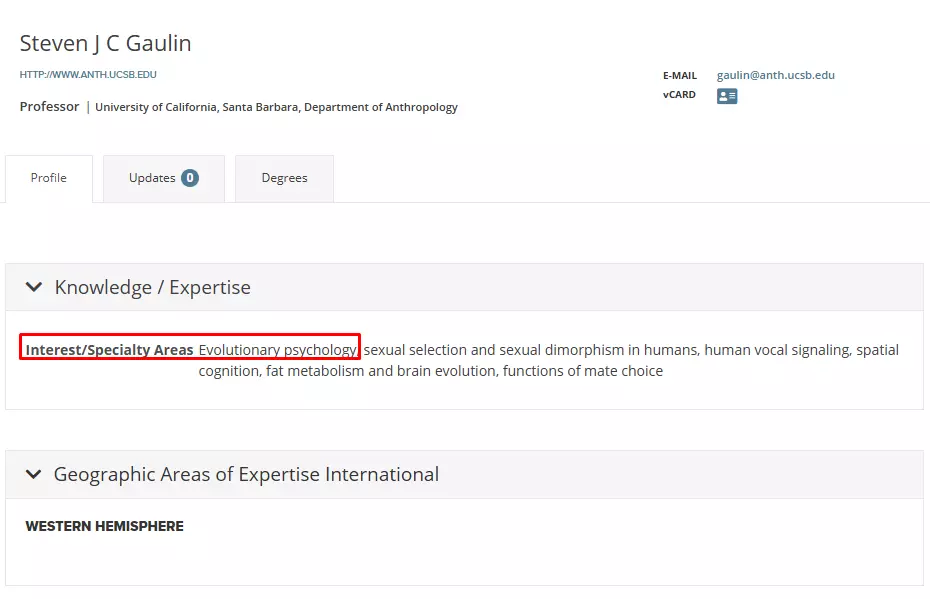Select the name heading Steven J C Gaulin
930x599 pixels.
point(106,43)
